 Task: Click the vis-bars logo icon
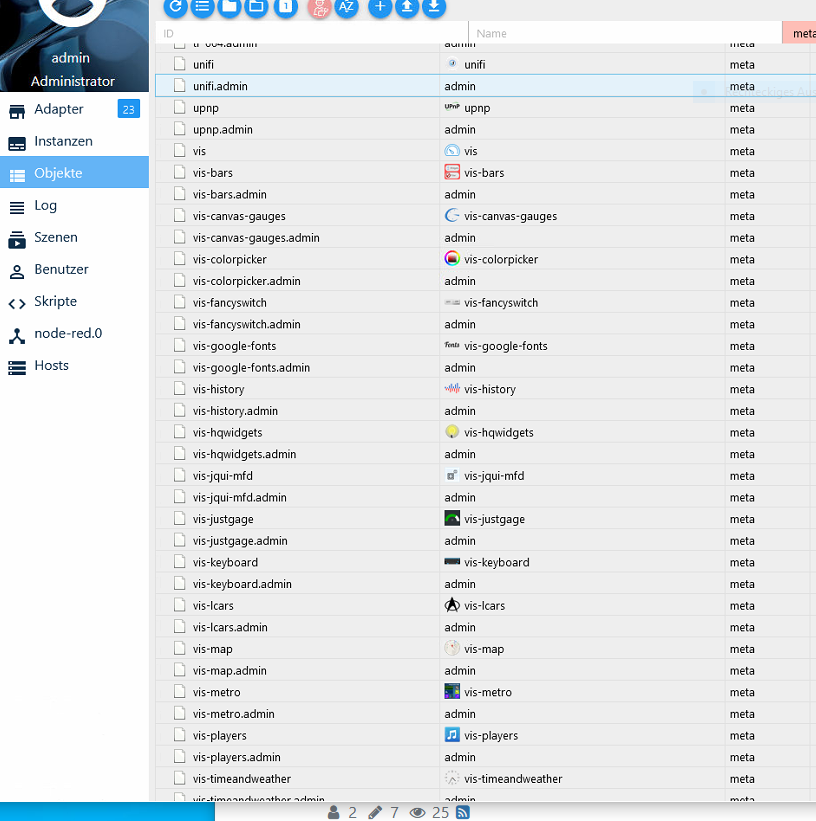pos(452,172)
